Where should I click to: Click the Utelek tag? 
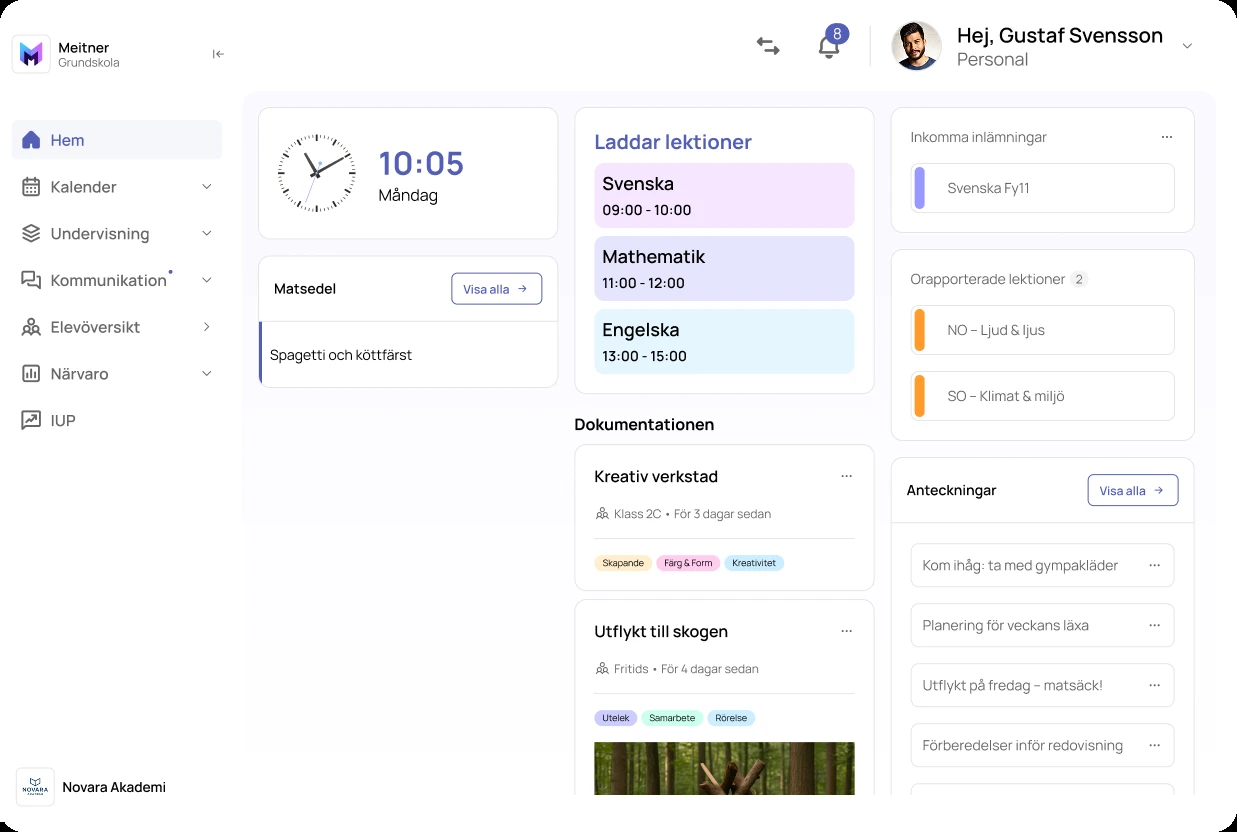pos(616,718)
